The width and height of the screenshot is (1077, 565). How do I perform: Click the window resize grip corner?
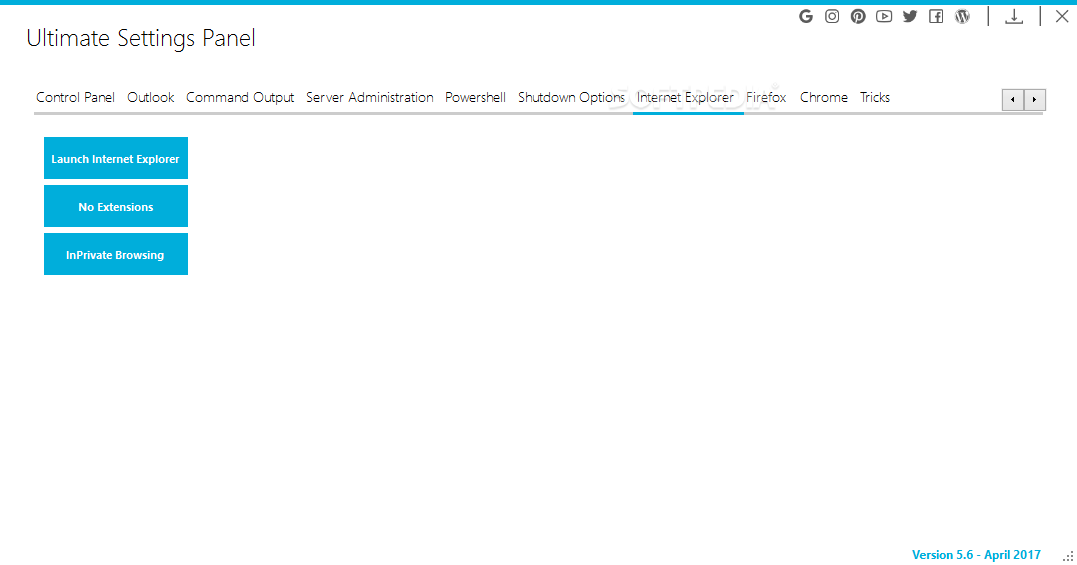click(1068, 557)
